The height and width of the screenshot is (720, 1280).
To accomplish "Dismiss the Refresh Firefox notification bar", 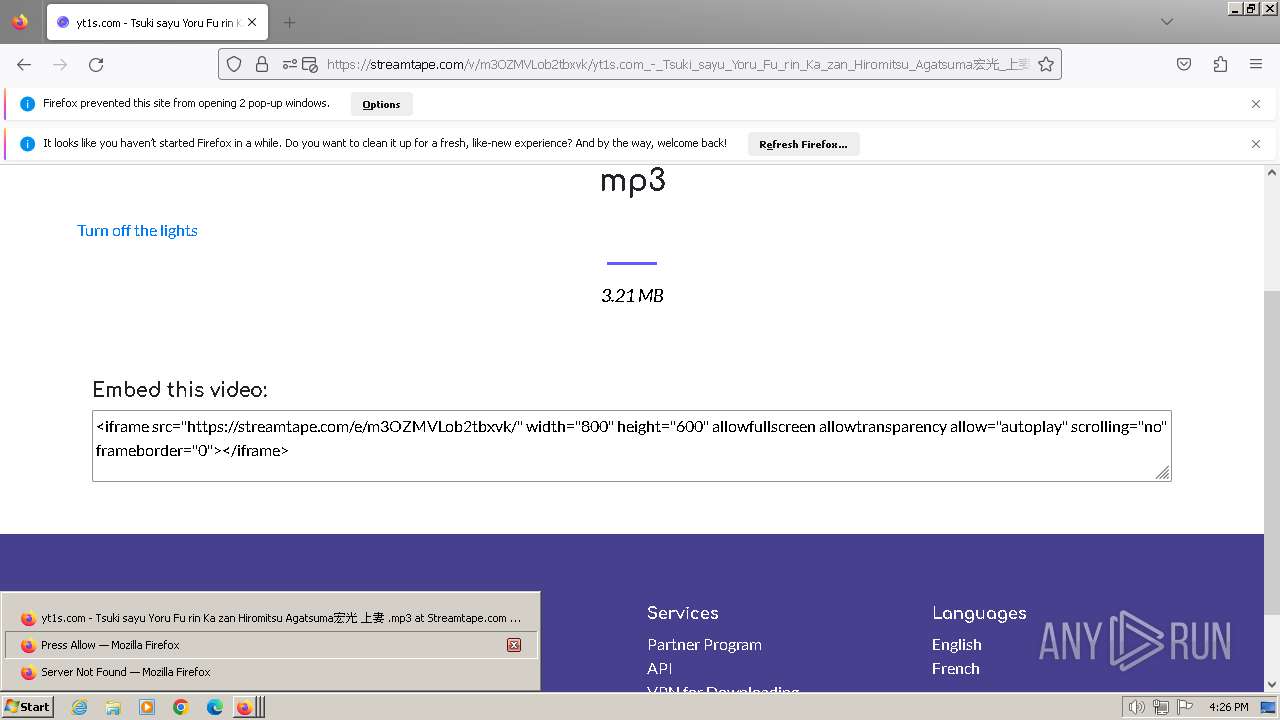I will [x=1256, y=144].
